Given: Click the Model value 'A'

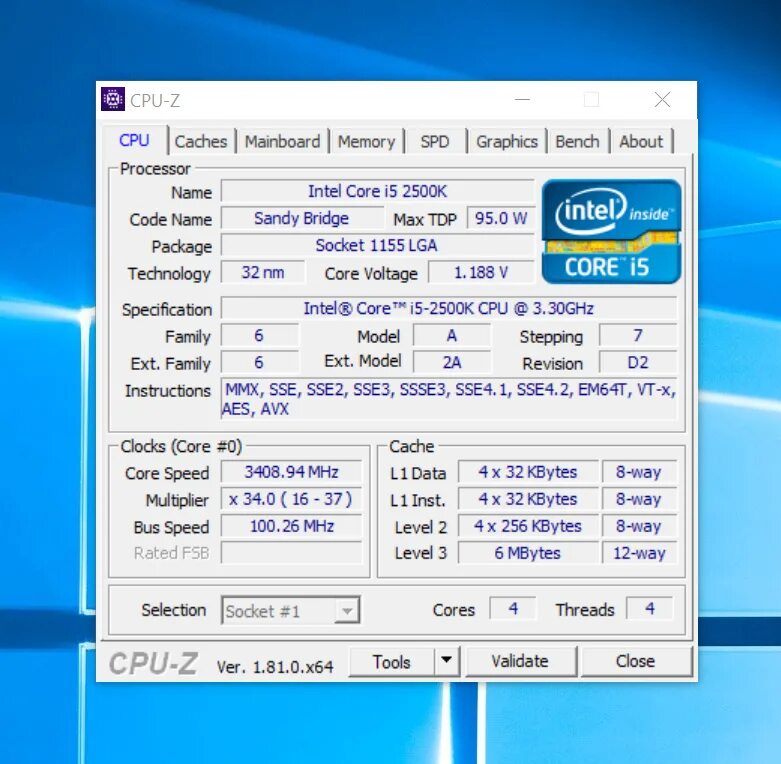Looking at the screenshot, I should point(451,335).
